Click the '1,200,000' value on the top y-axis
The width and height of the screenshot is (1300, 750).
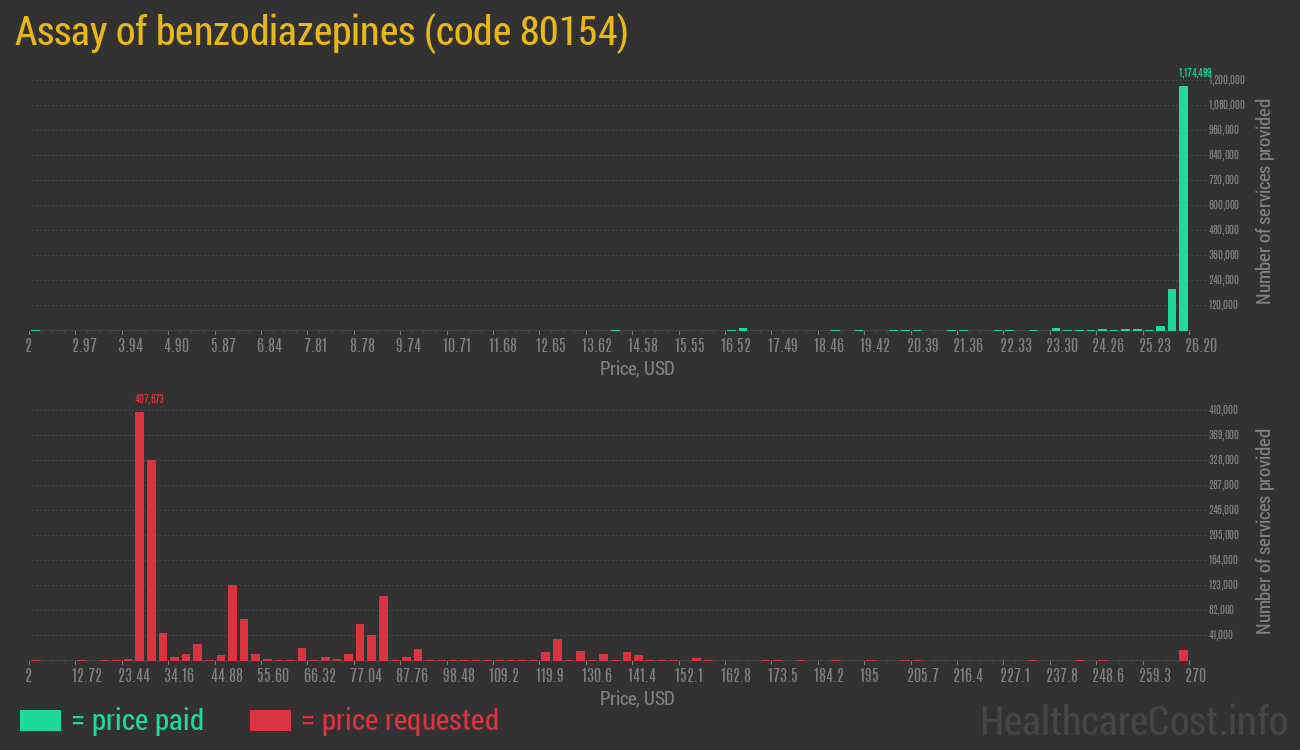click(x=1226, y=79)
